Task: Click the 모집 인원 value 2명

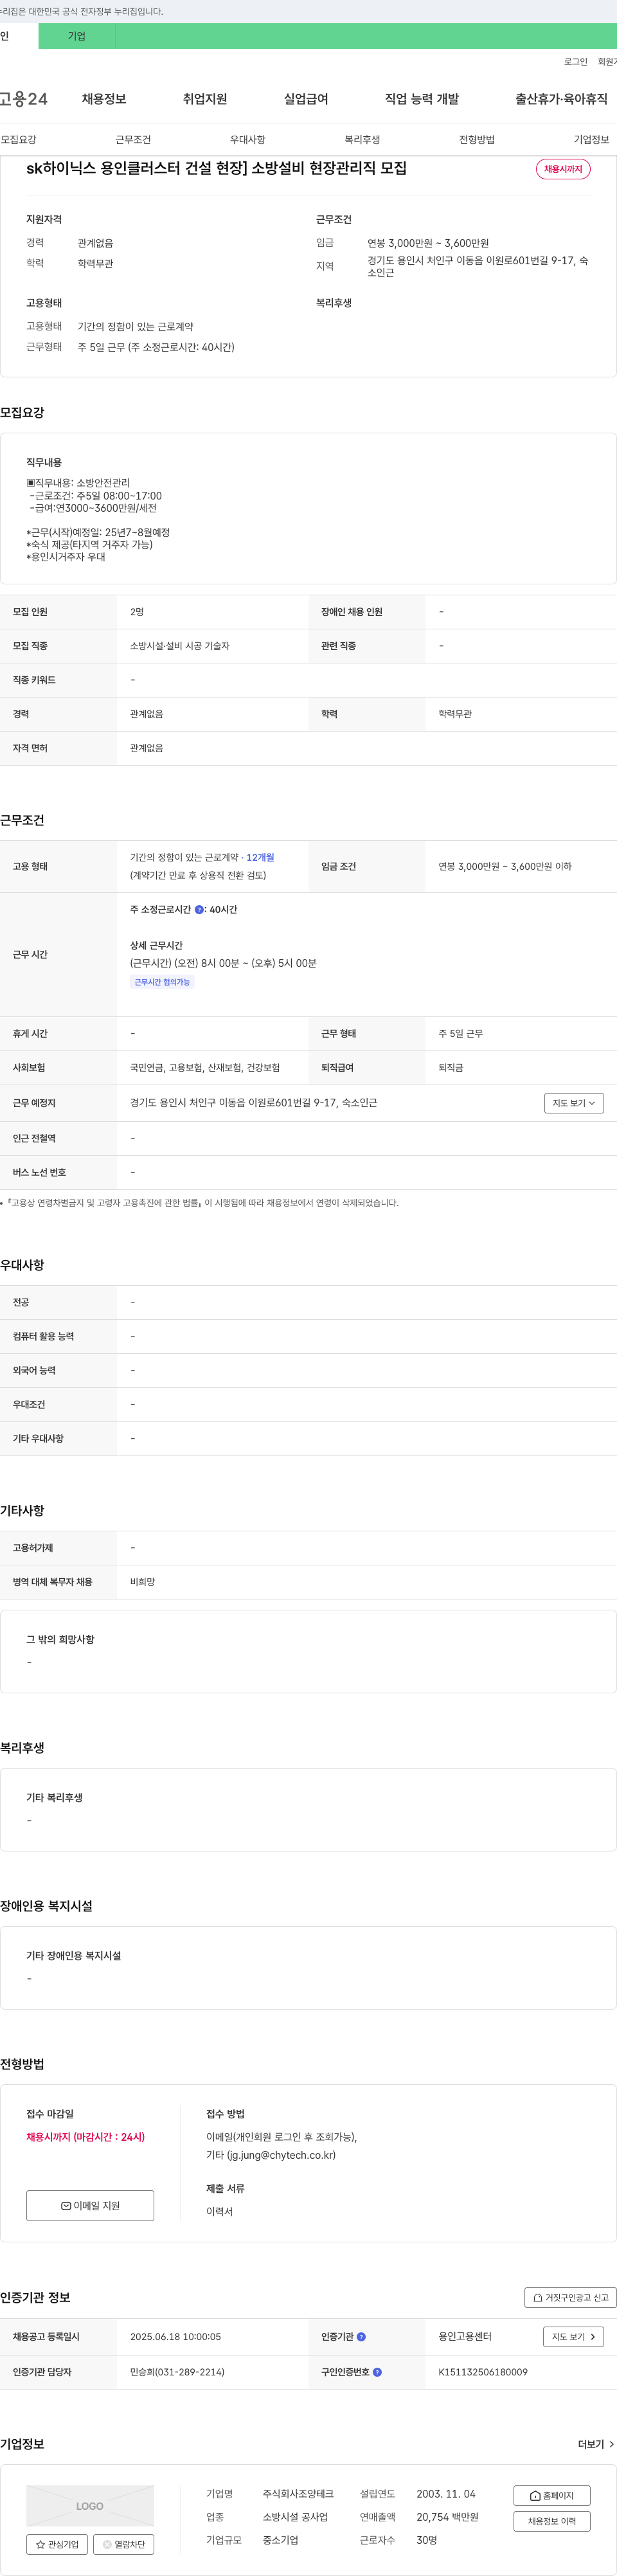Action: [137, 611]
